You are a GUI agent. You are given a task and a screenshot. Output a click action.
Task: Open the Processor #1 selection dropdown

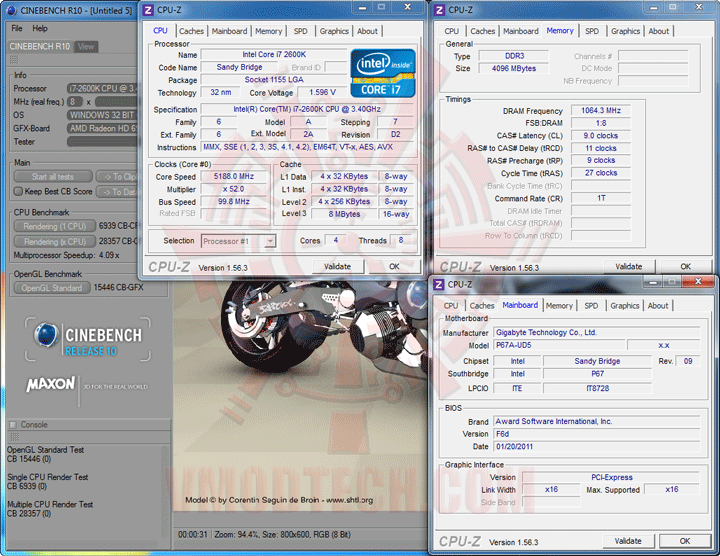pos(270,241)
